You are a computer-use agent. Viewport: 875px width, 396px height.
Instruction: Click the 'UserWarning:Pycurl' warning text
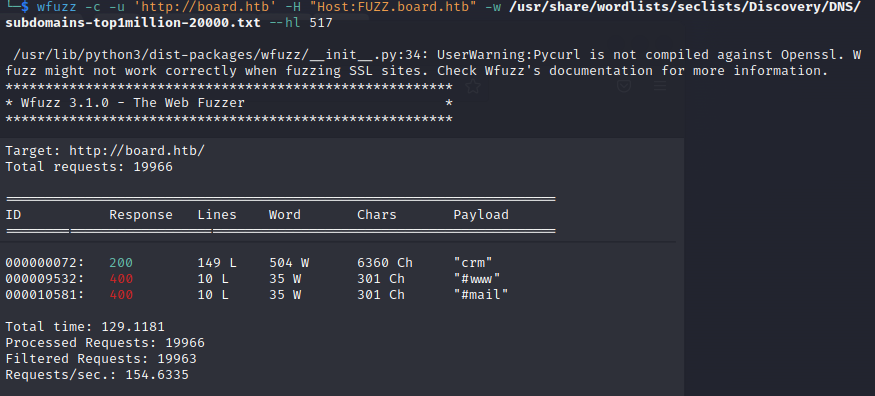[508, 55]
